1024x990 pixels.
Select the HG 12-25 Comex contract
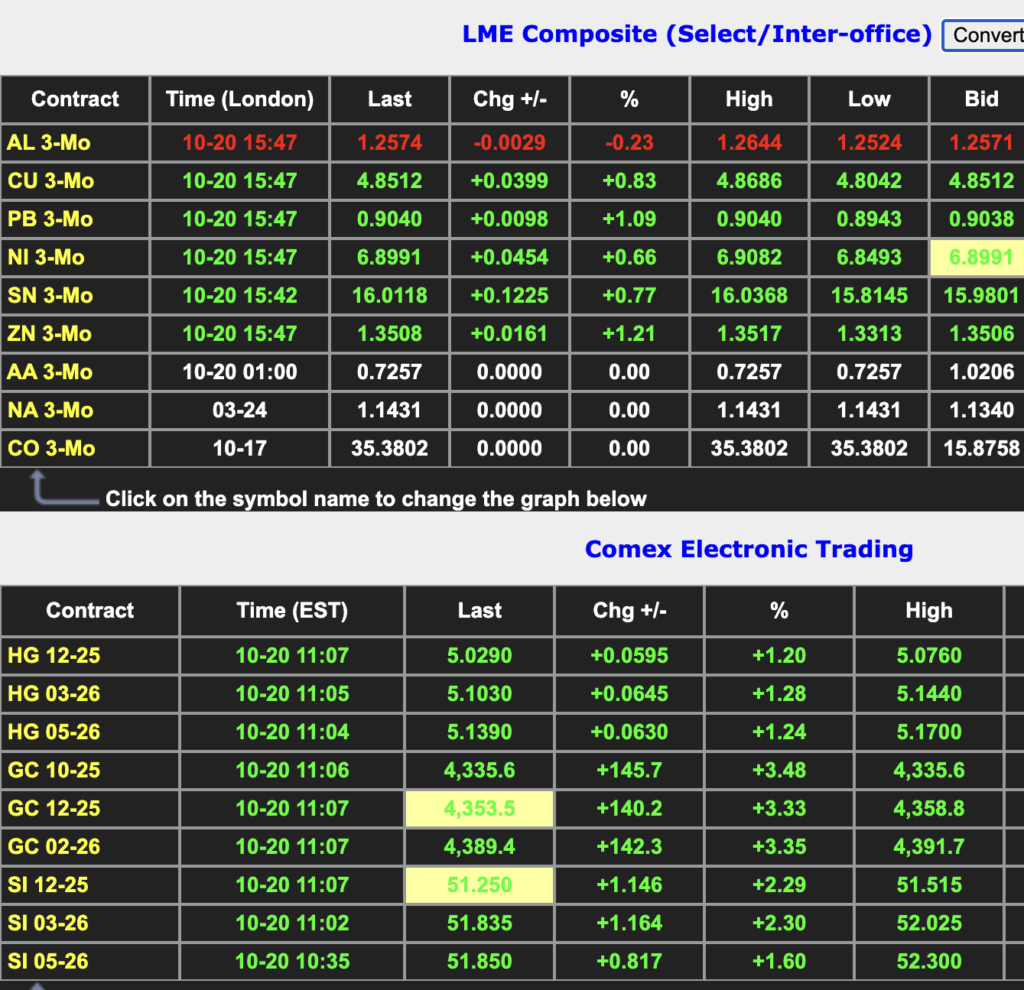tap(54, 656)
